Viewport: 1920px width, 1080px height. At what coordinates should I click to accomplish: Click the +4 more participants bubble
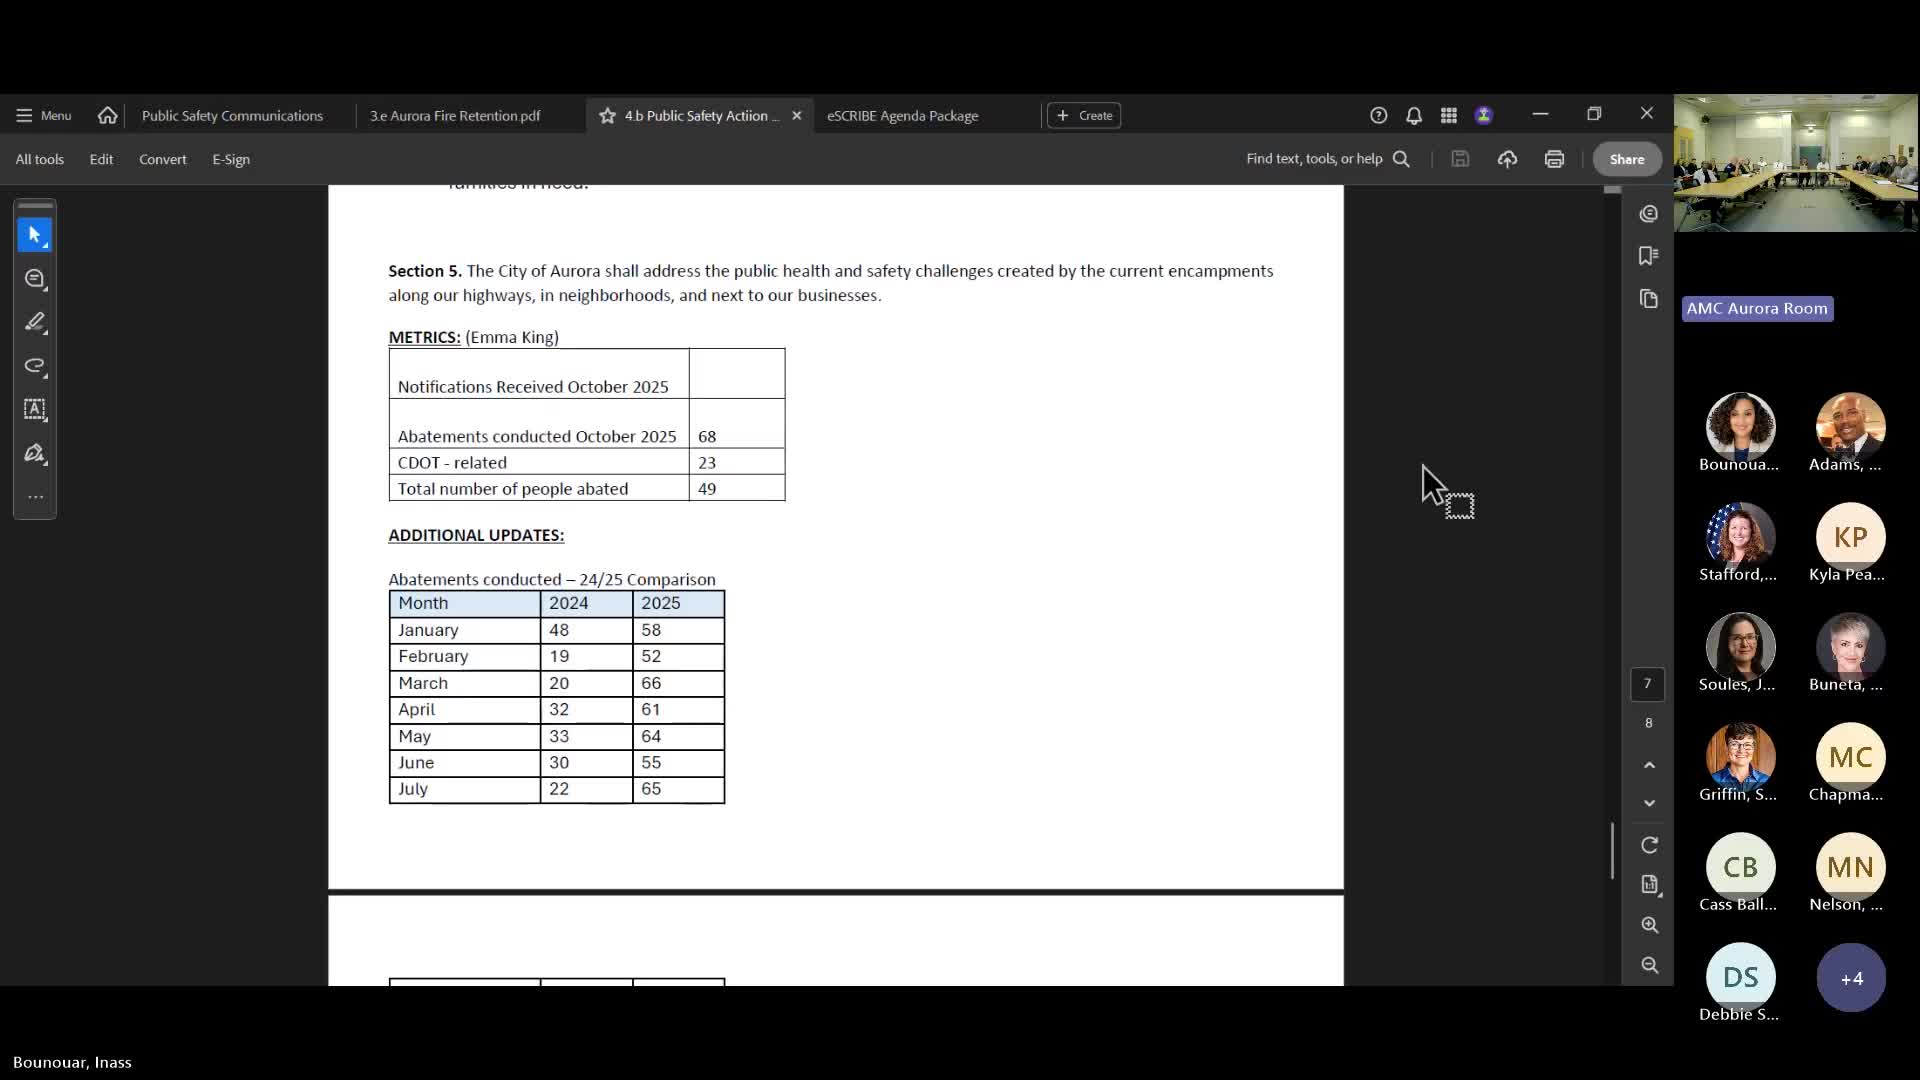[1851, 978]
